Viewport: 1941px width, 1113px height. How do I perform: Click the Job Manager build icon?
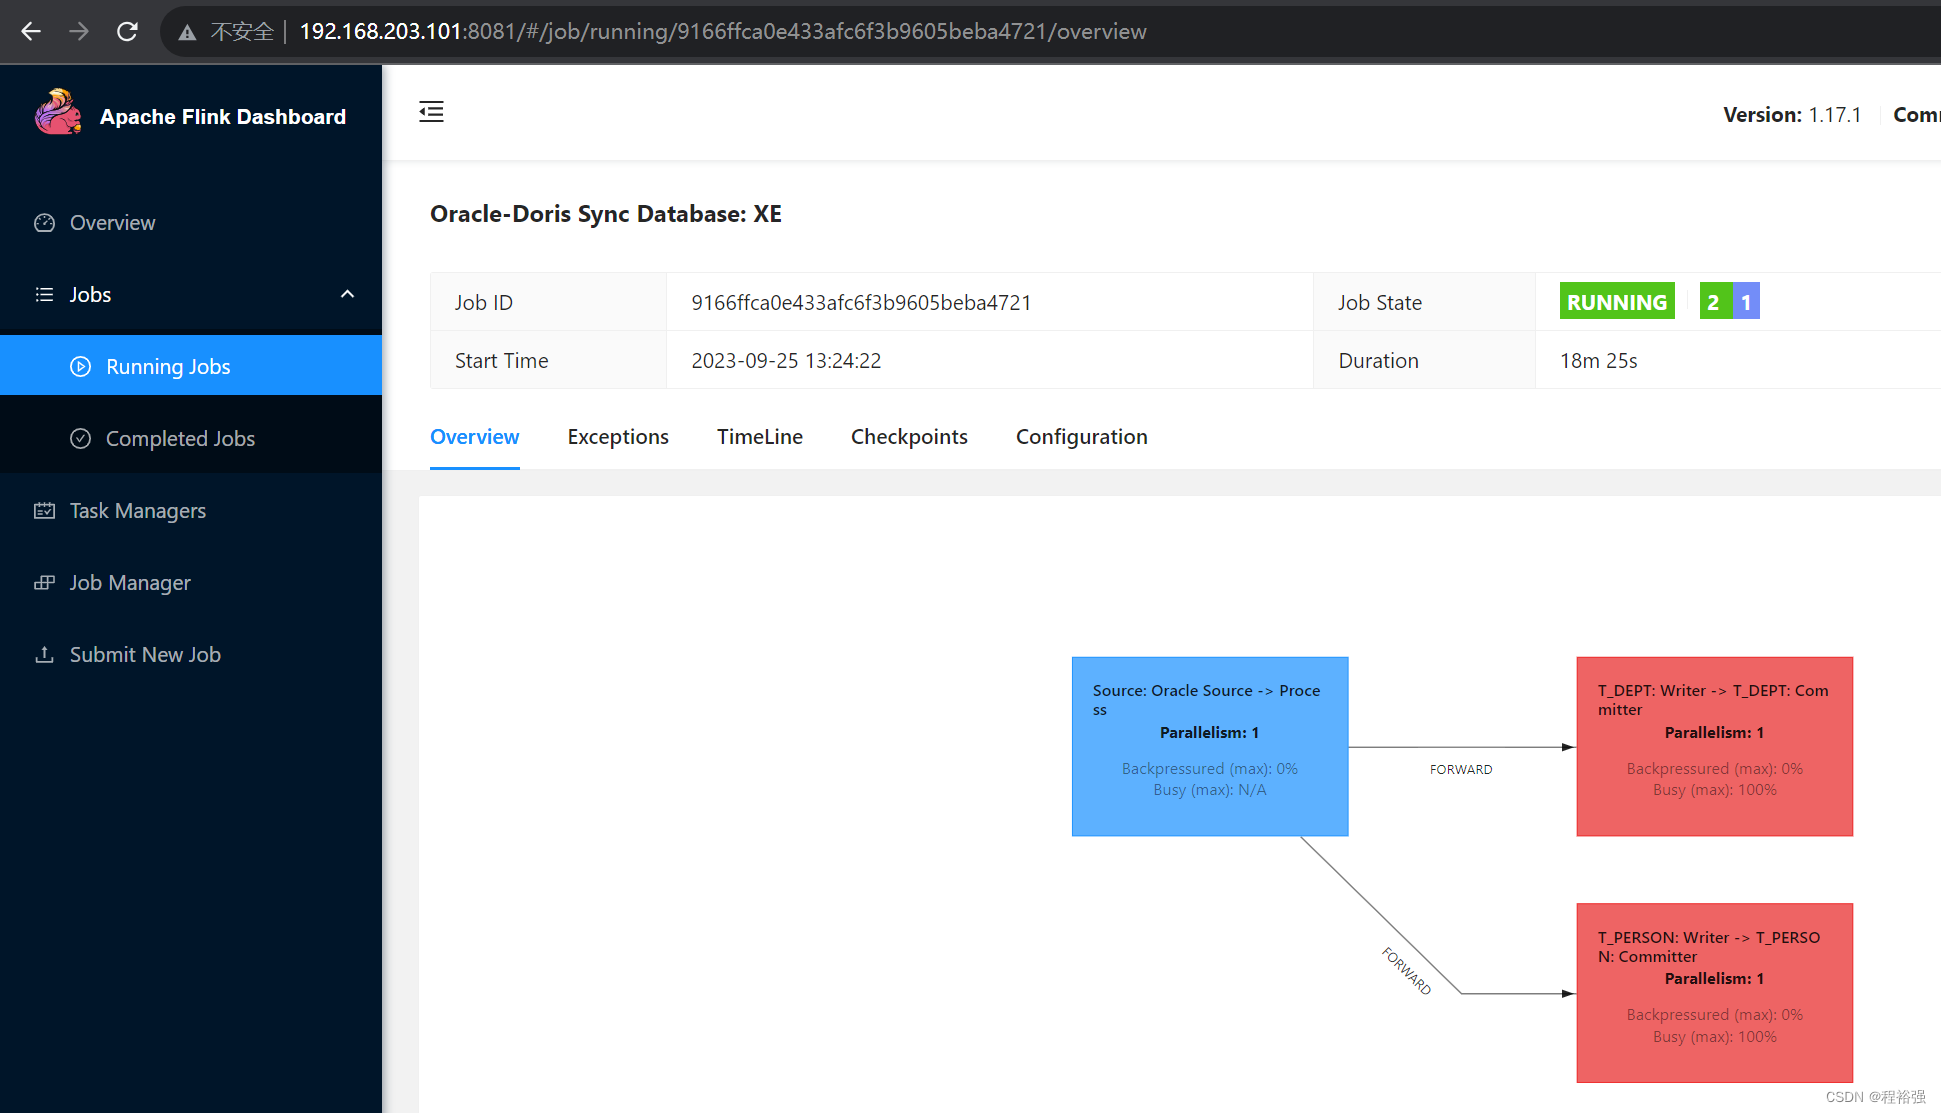44,583
